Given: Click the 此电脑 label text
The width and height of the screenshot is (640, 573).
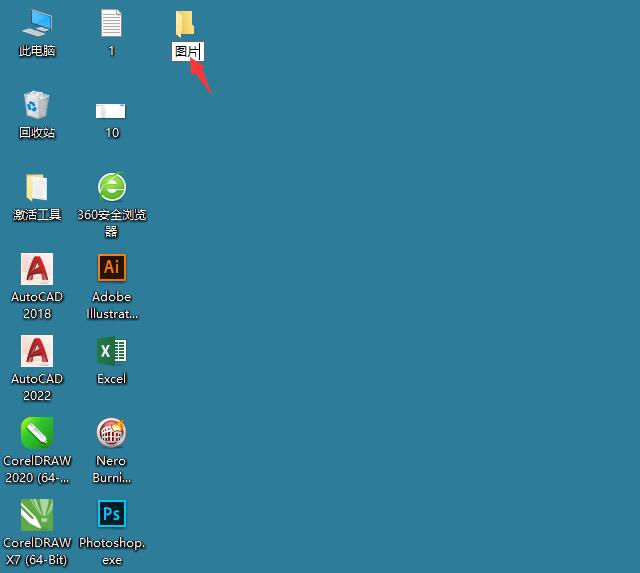Looking at the screenshot, I should (x=37, y=51).
